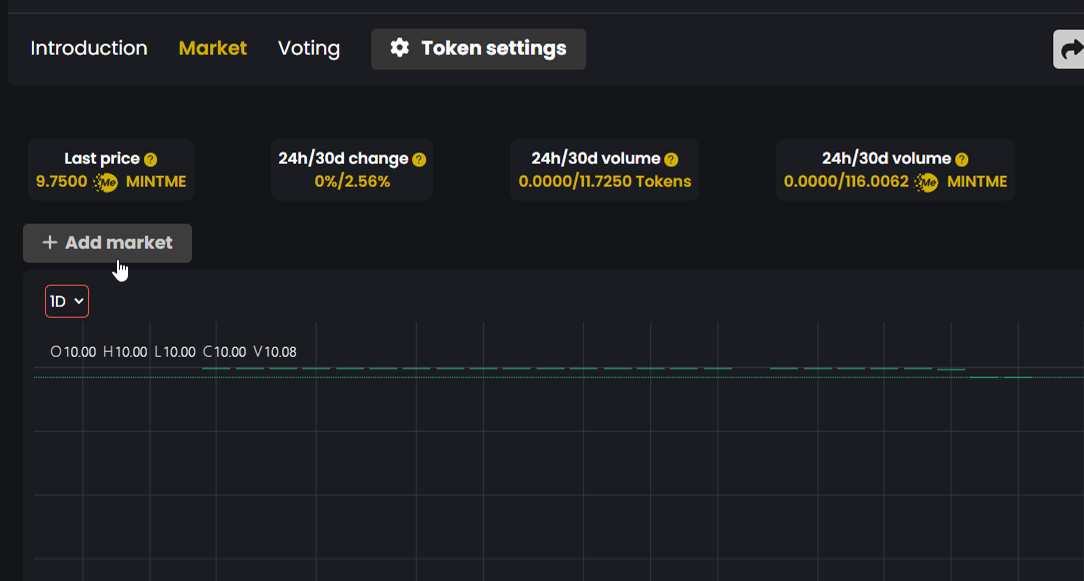Viewport: 1084px width, 581px height.
Task: Open the help icon beside Last price
Action: pos(150,158)
